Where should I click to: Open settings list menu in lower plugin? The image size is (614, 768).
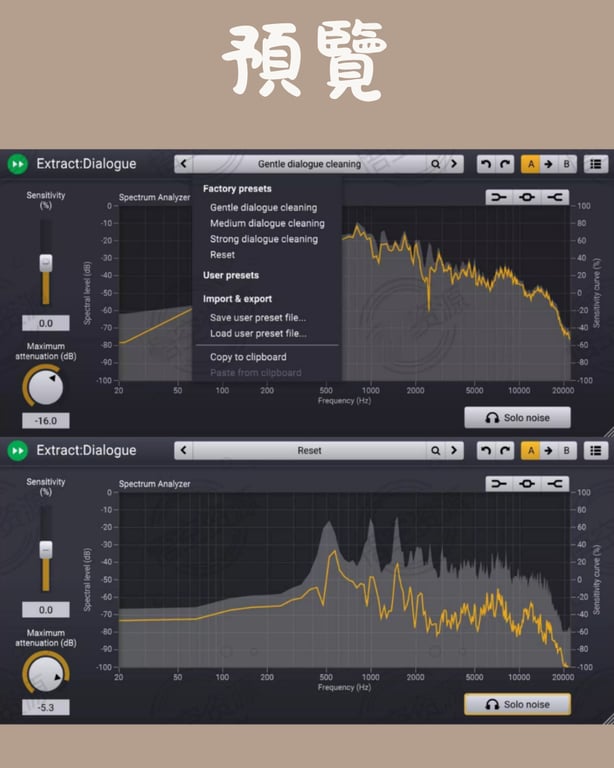click(596, 450)
